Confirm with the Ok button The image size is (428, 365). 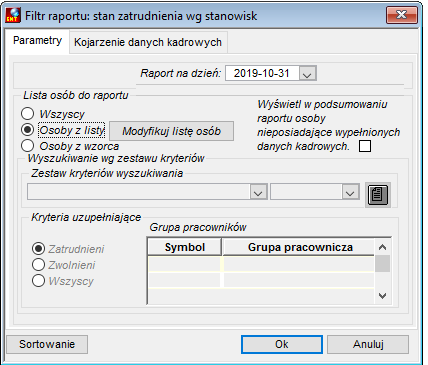coord(282,344)
